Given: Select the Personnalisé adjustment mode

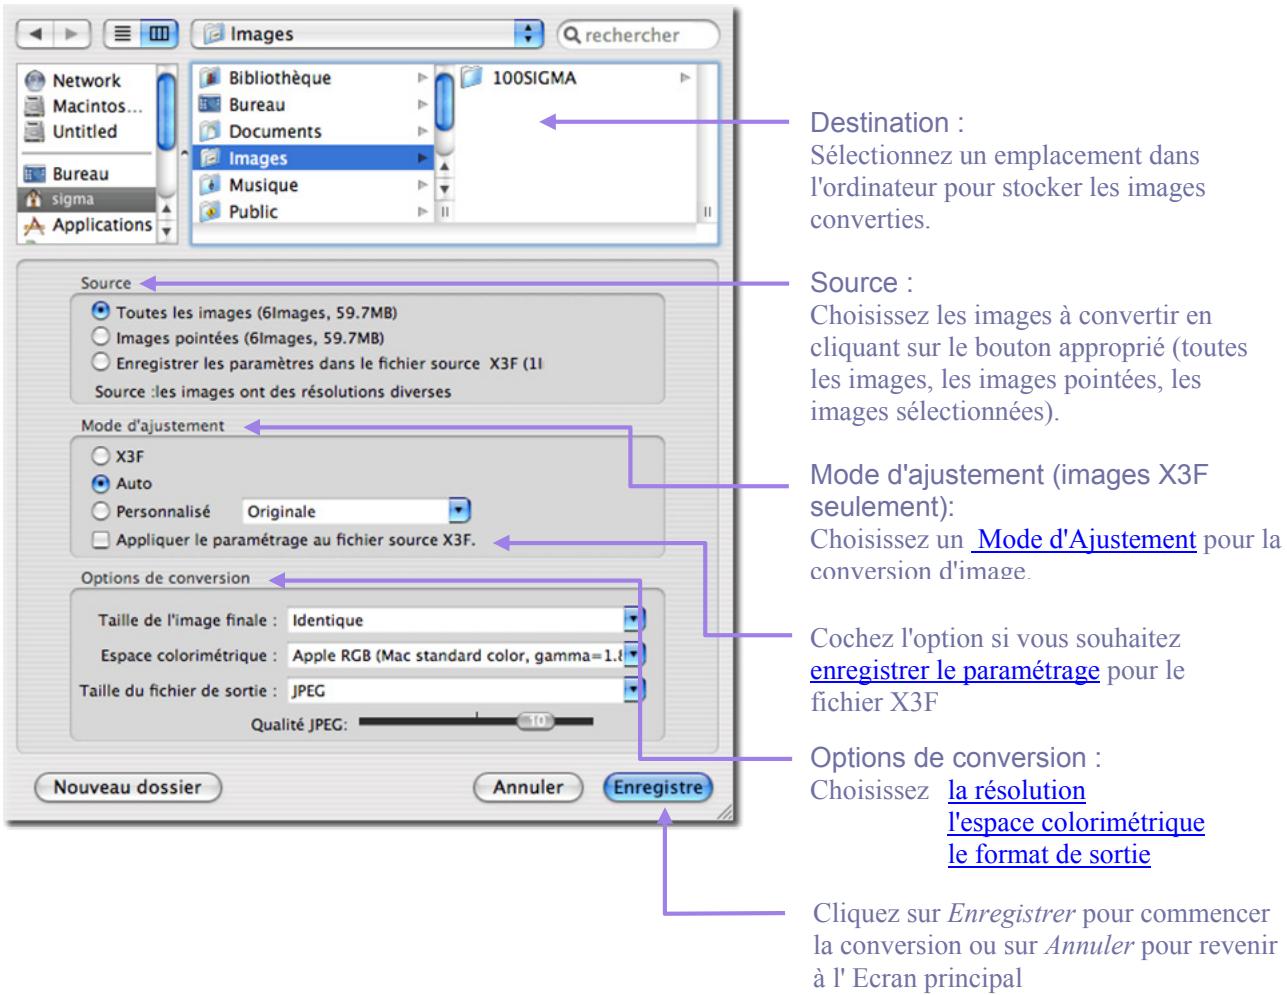Looking at the screenshot, I should point(101,511).
